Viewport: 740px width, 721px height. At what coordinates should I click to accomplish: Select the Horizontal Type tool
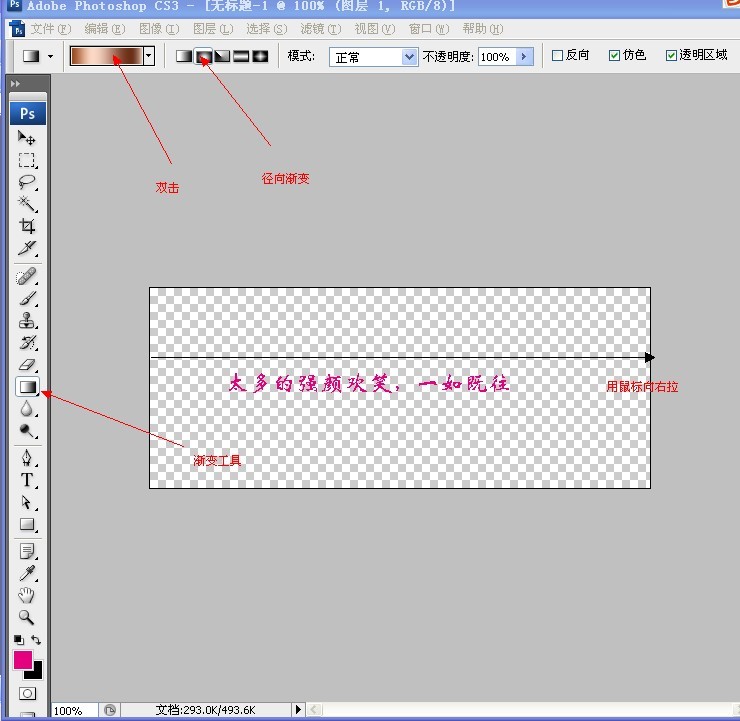click(x=26, y=480)
